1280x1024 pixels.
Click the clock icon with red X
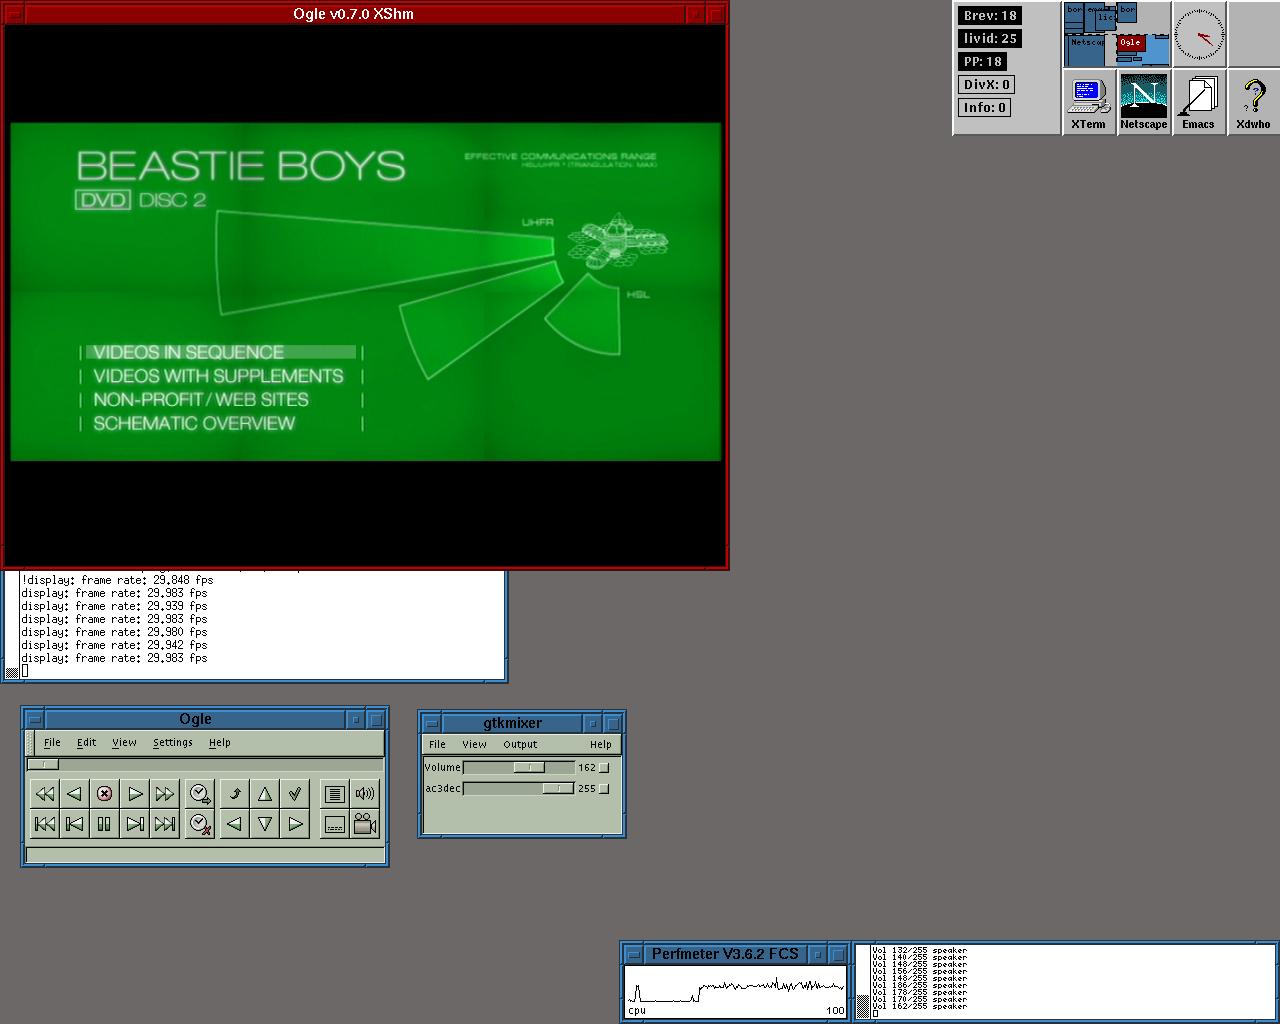point(200,824)
